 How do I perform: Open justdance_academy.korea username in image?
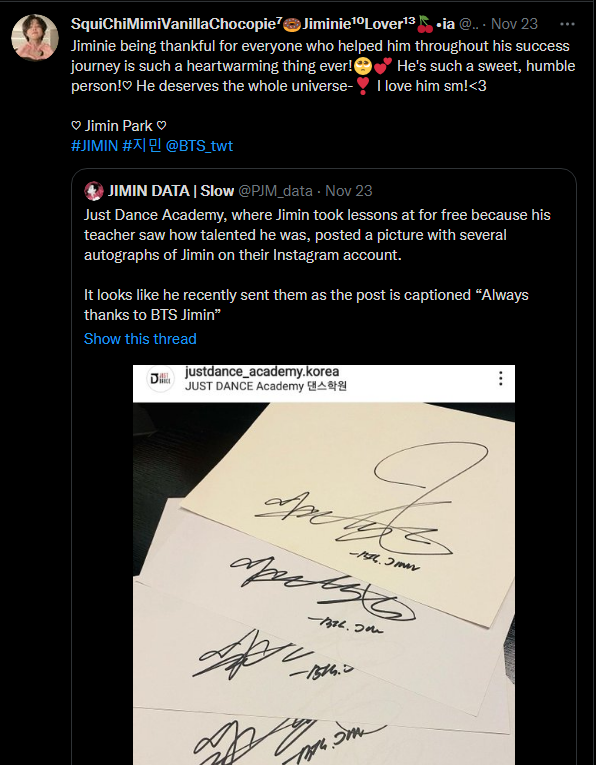[x=262, y=372]
